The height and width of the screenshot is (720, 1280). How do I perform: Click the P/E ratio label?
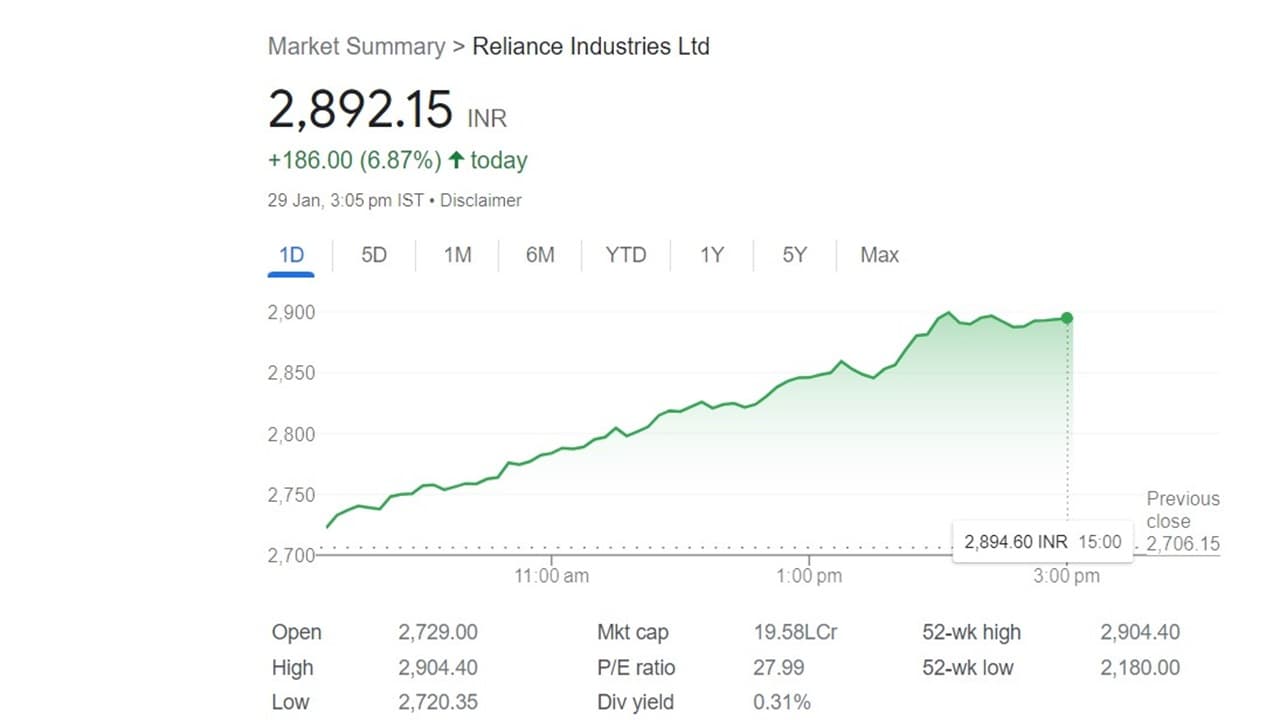[x=636, y=668]
